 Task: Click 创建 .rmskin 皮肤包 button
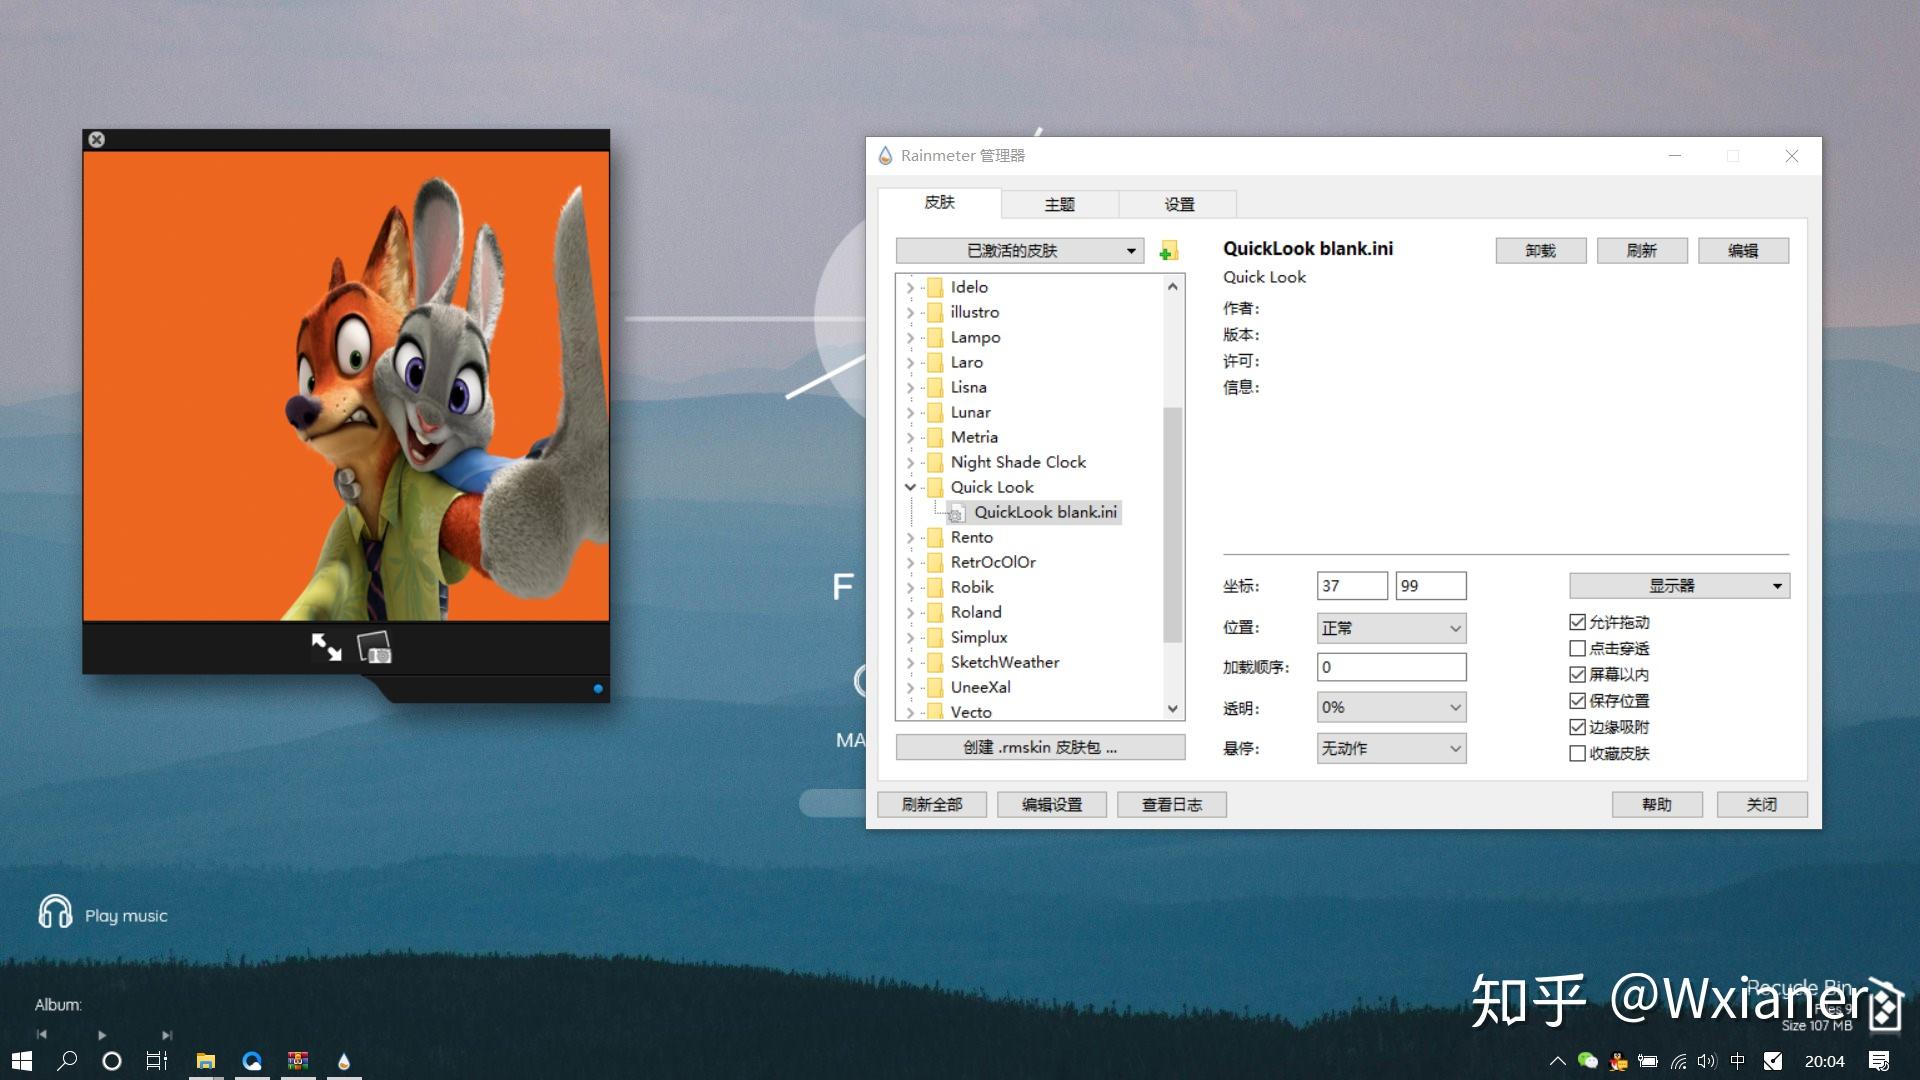click(1040, 747)
